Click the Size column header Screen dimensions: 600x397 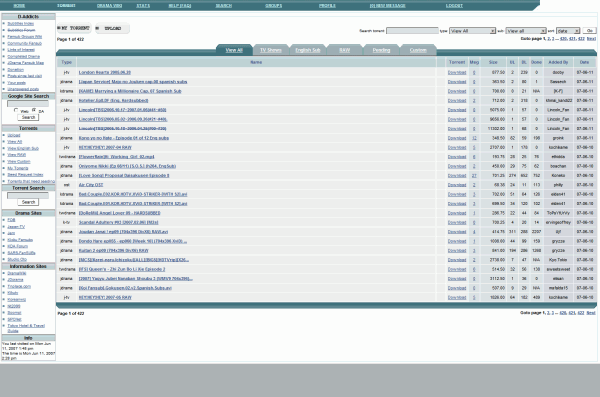[x=493, y=62]
